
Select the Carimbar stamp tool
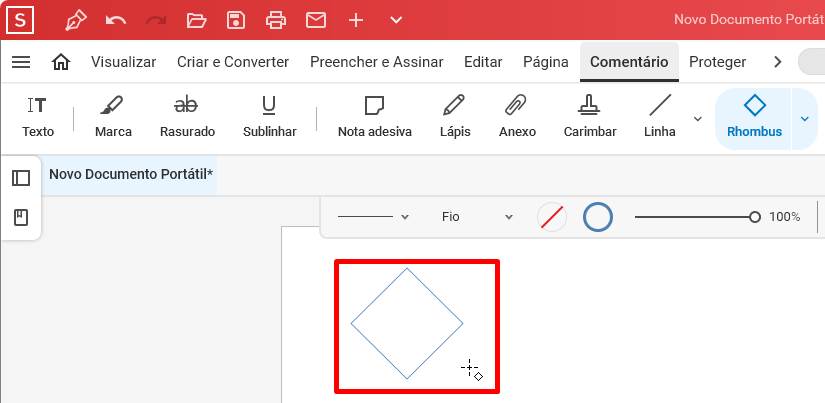[590, 118]
